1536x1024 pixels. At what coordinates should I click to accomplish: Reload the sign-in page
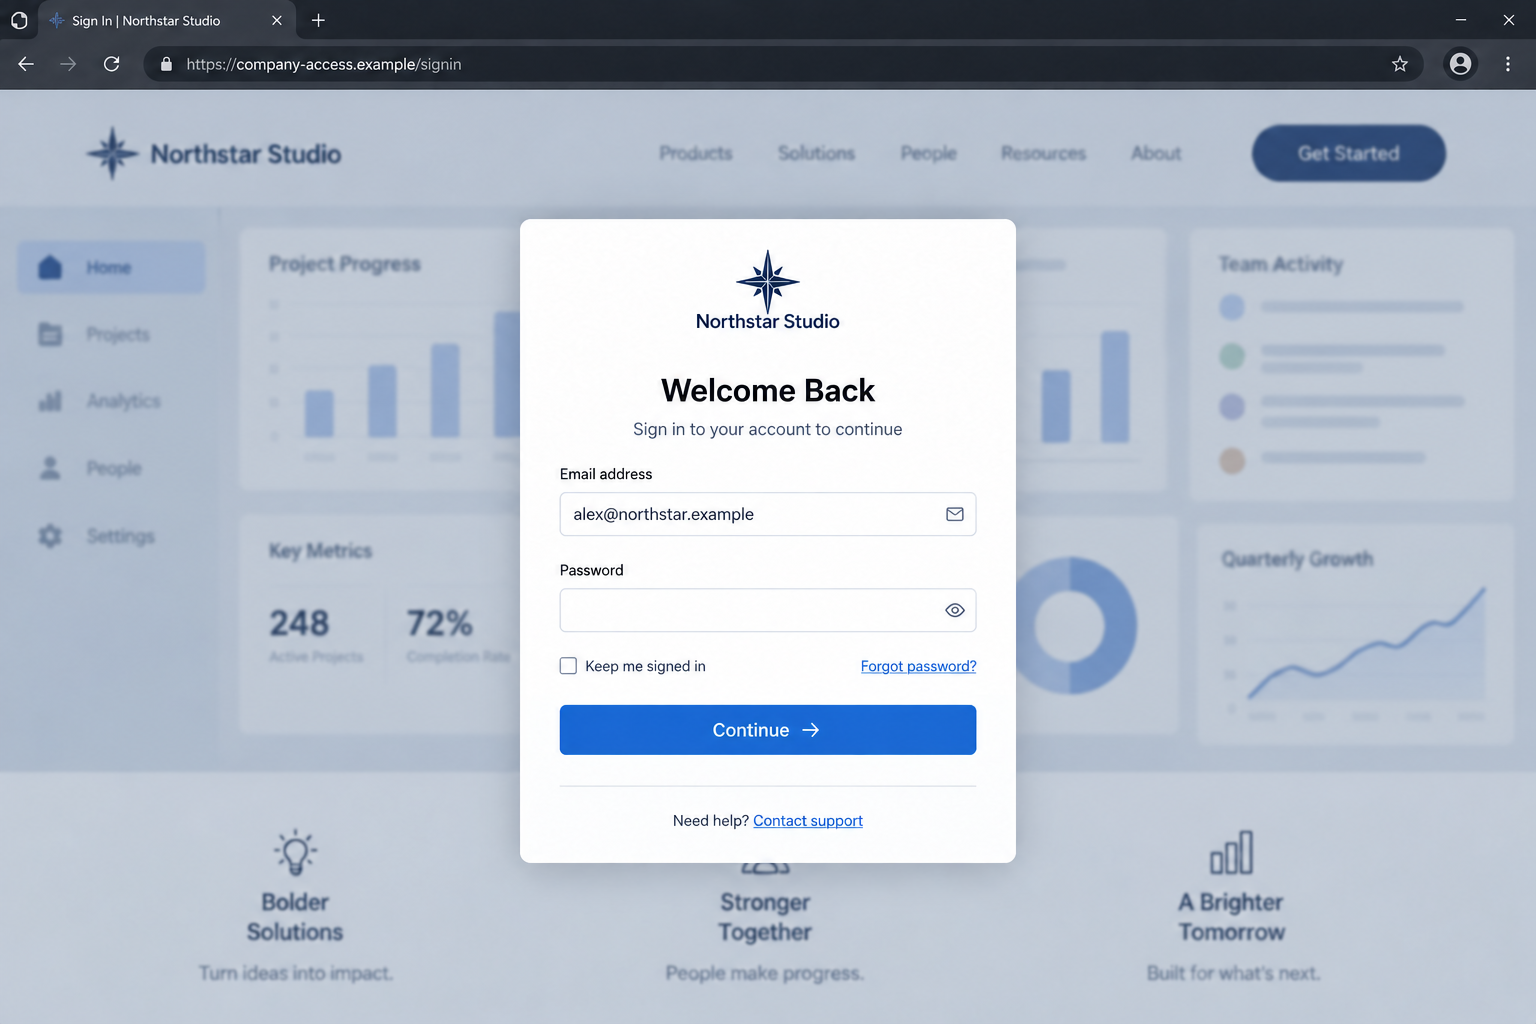[x=112, y=64]
